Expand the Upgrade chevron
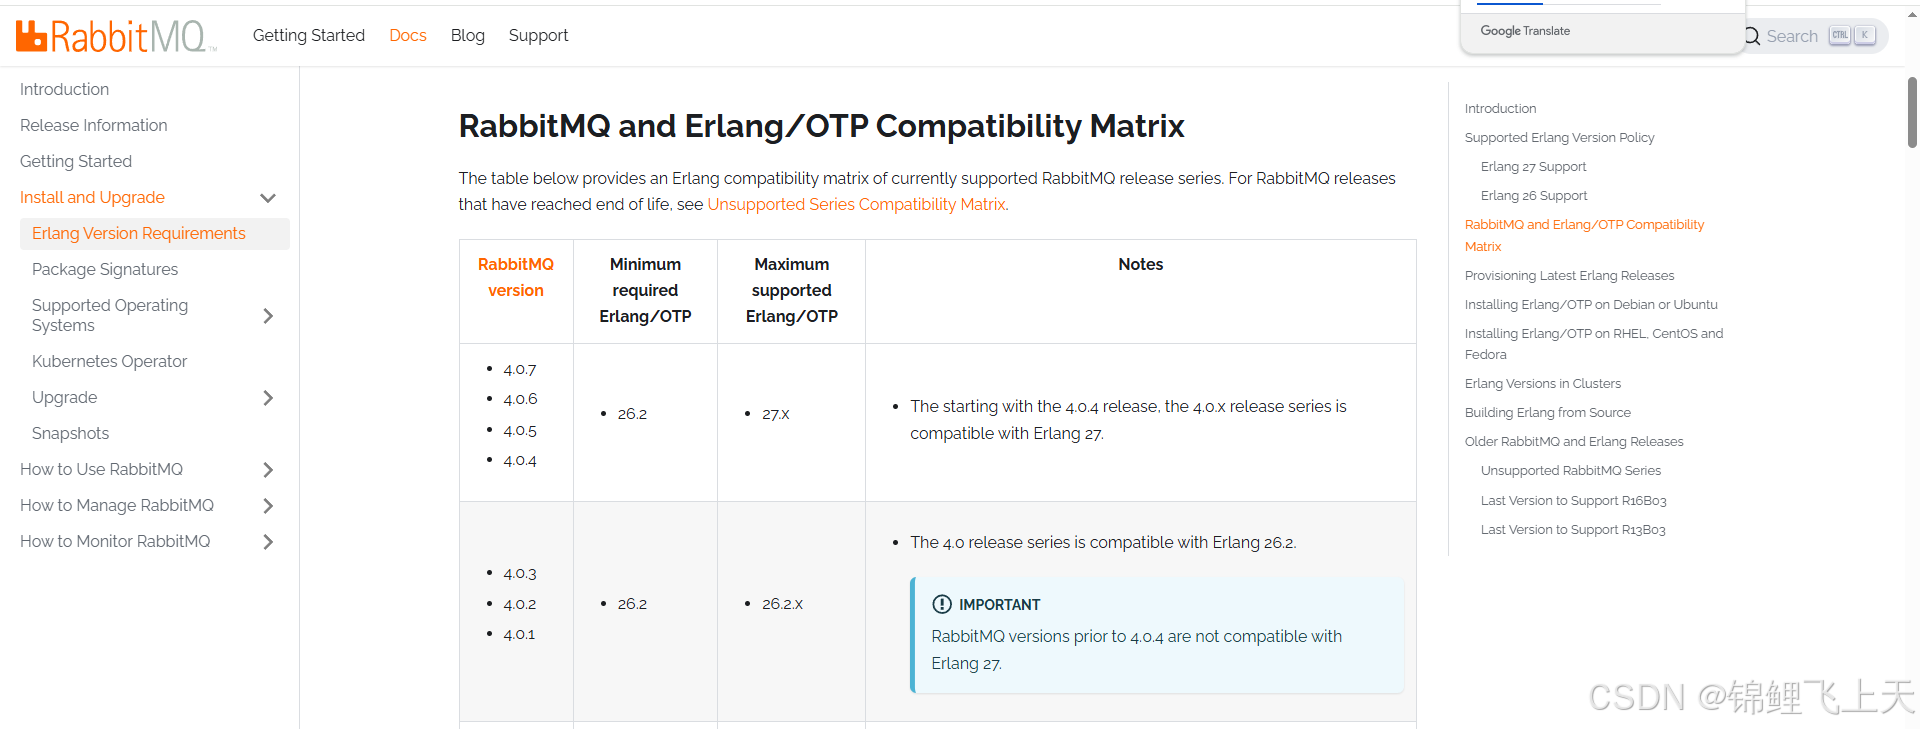 click(268, 398)
